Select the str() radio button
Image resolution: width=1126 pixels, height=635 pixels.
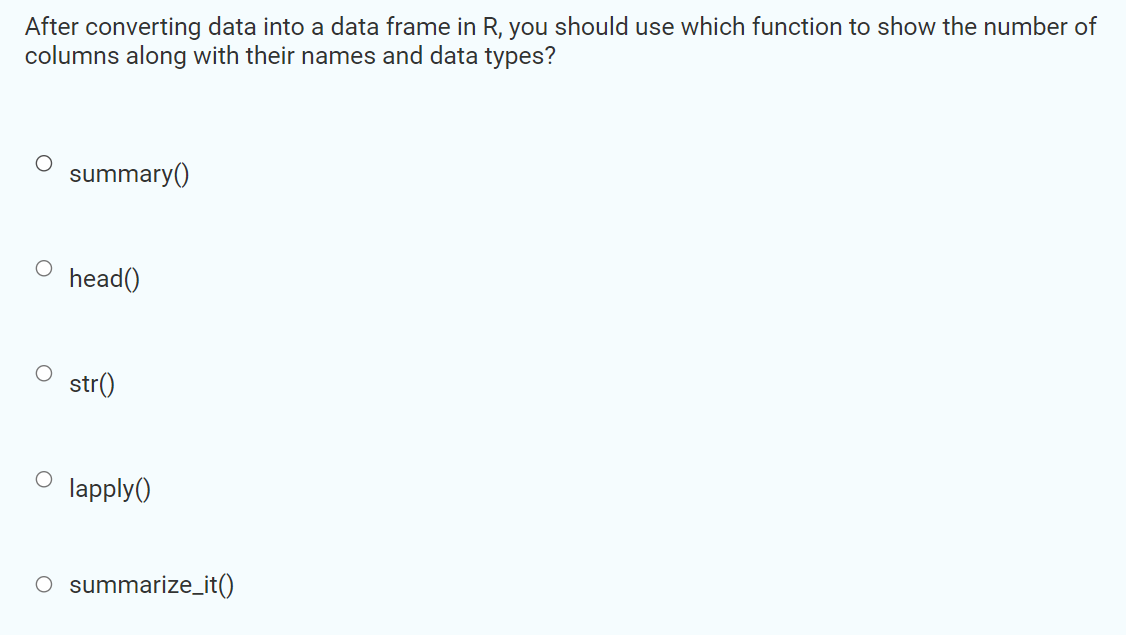tap(44, 373)
